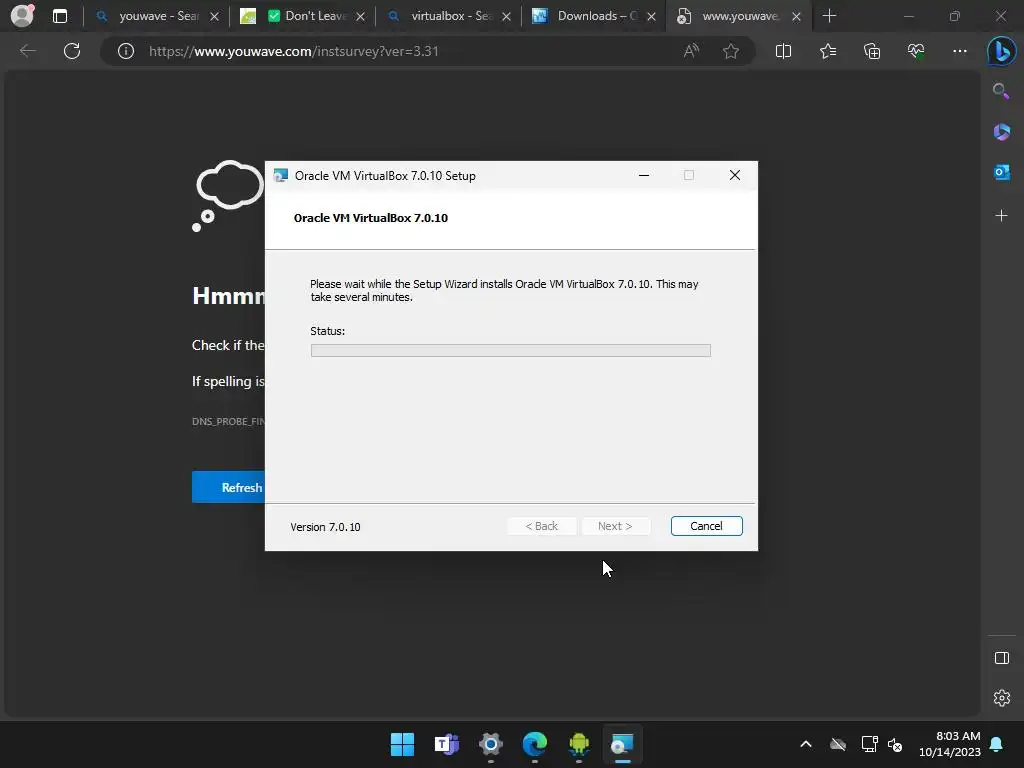Open a new browser tab
The image size is (1024, 768).
tap(829, 16)
